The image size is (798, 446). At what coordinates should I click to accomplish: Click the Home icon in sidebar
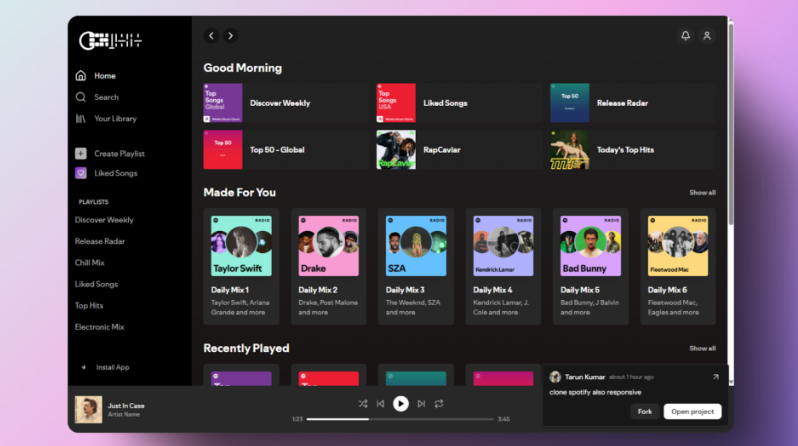[80, 76]
